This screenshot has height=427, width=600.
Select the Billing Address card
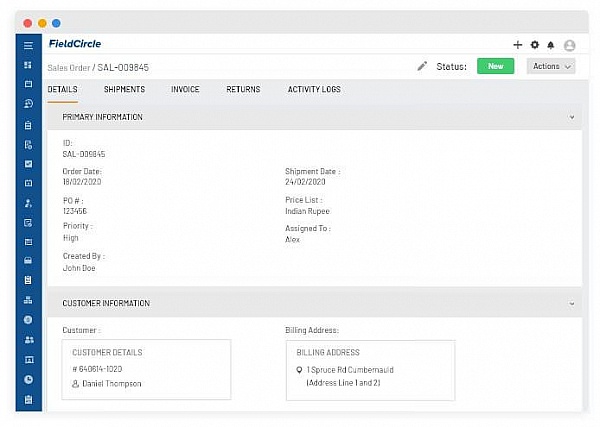click(x=370, y=370)
